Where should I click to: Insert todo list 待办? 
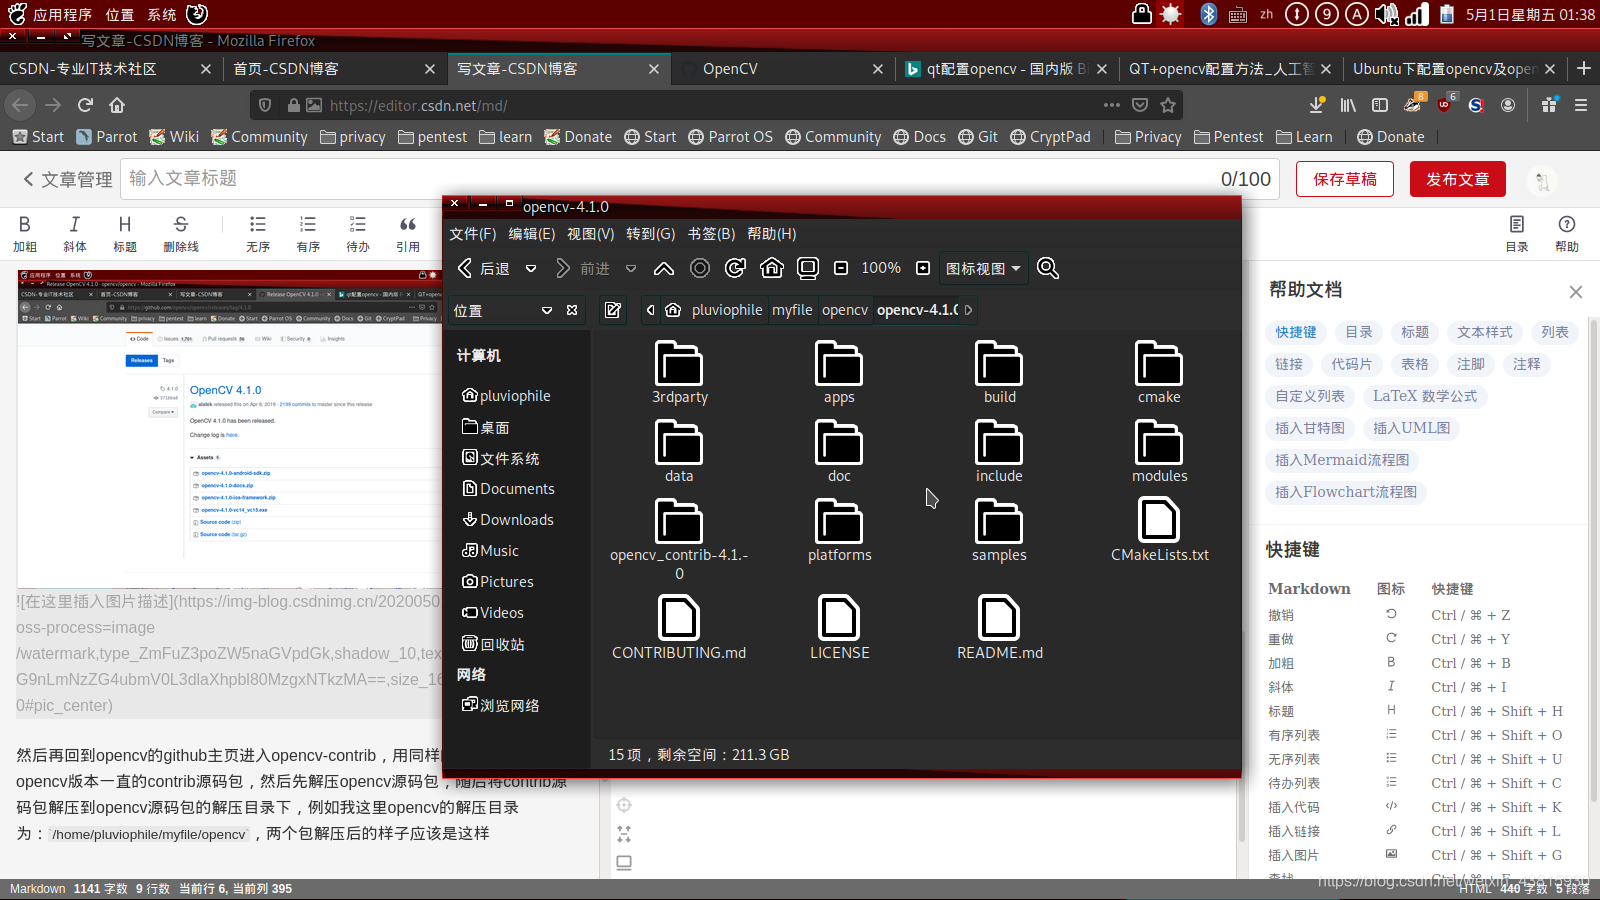point(358,234)
